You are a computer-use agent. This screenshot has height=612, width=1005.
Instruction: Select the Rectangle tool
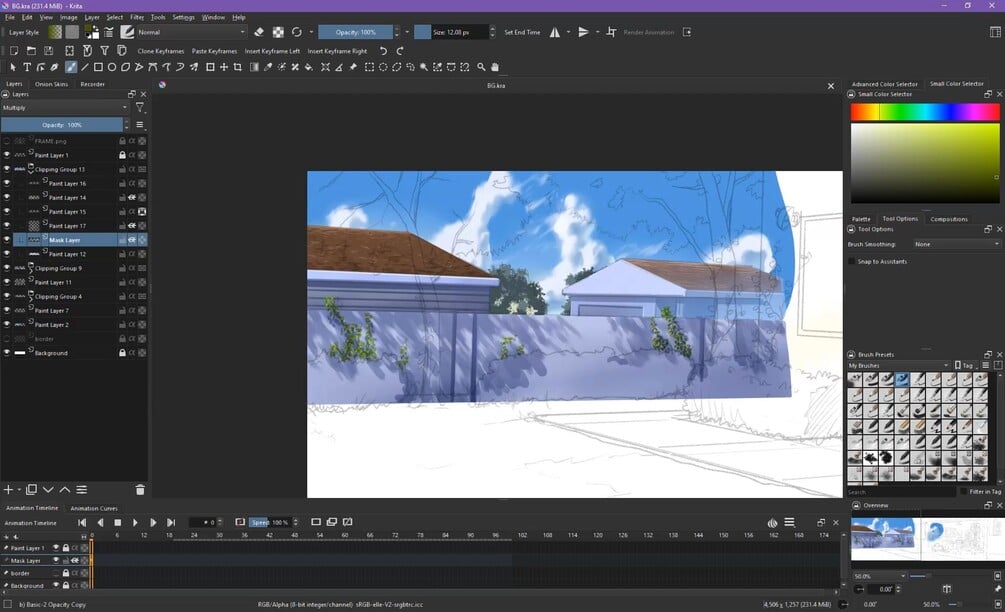(98, 67)
